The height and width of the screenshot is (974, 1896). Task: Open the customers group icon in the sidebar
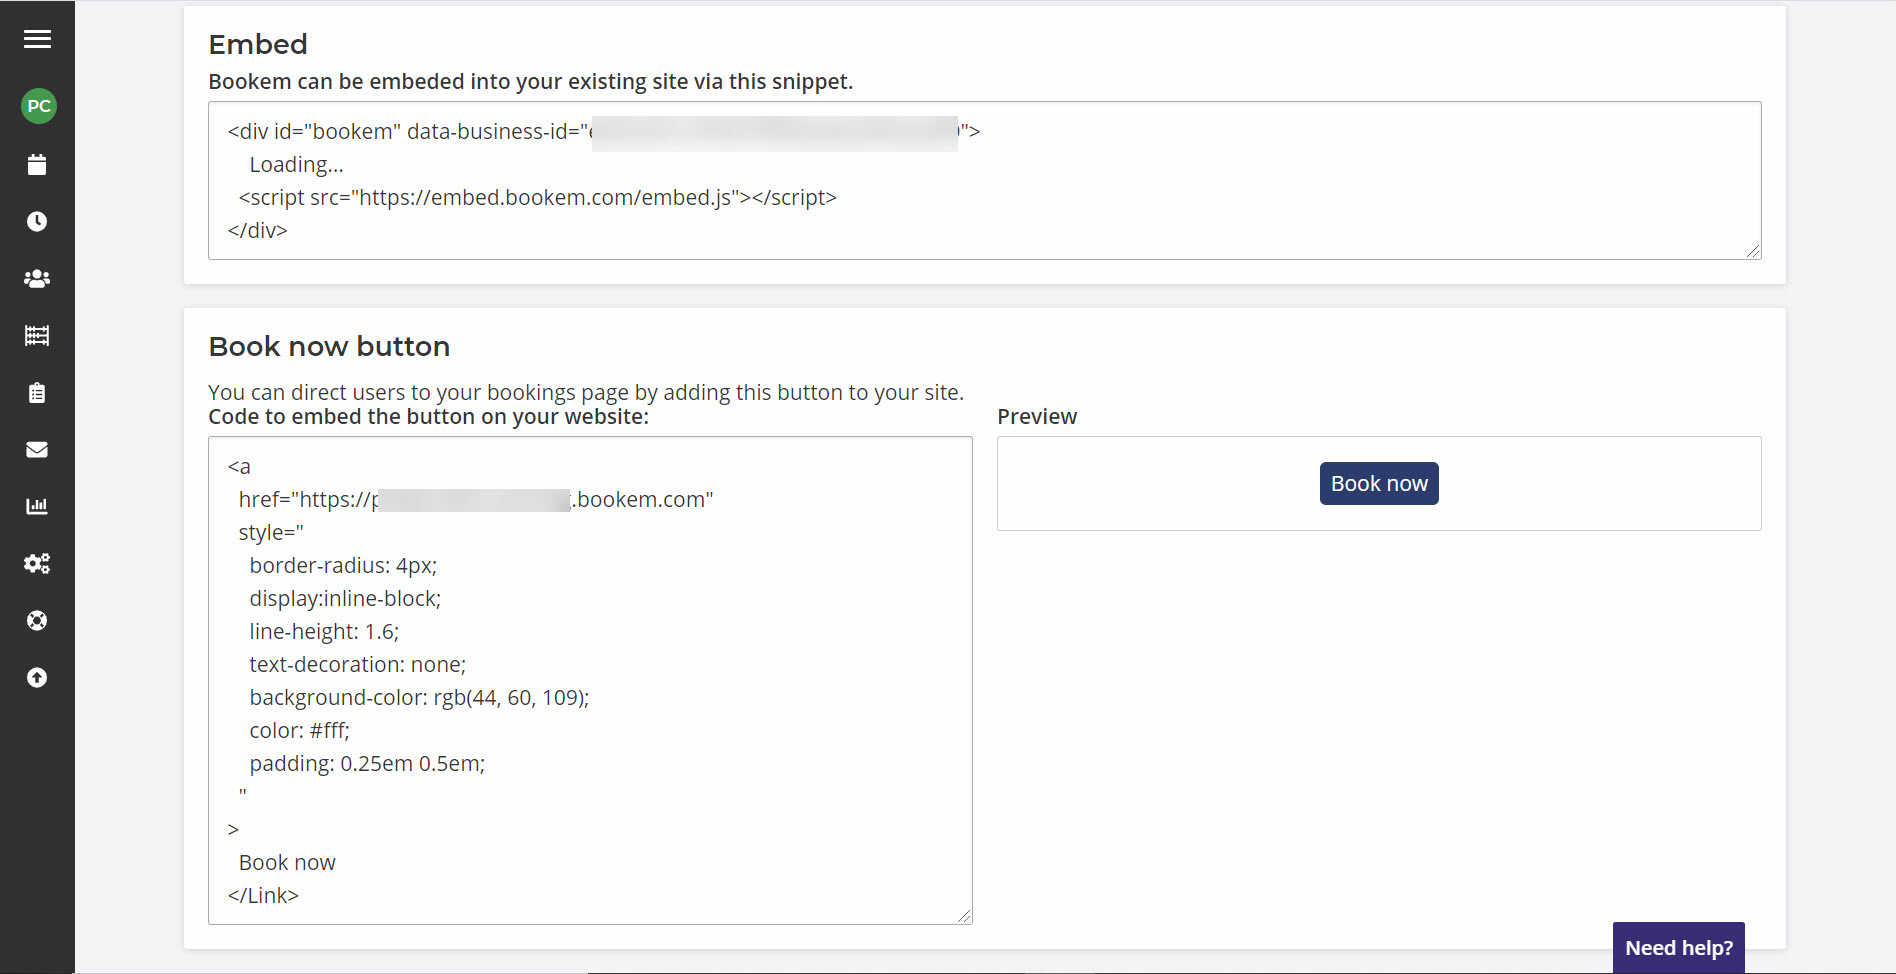pos(37,279)
